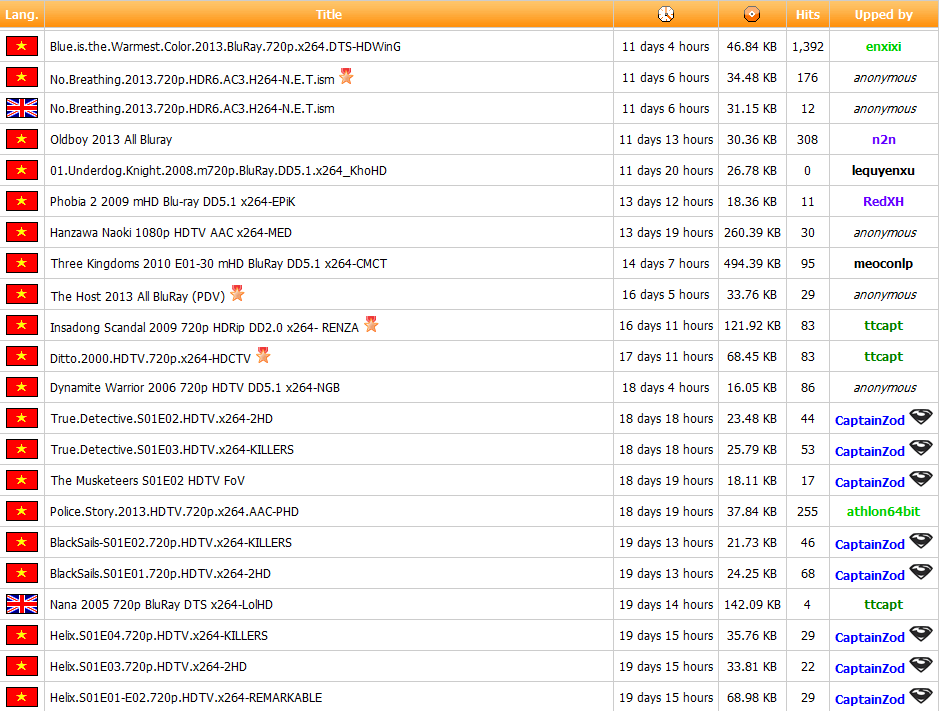This screenshot has height=711, width=939.
Task: Click the Vietnamese flag for Dynamite Warrior 2006
Action: click(x=22, y=388)
